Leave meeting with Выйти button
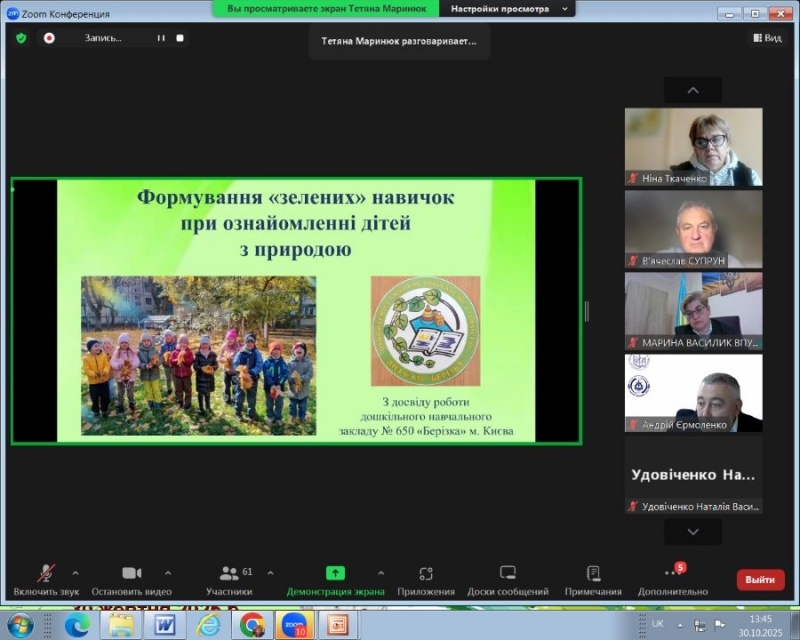 [x=760, y=579]
